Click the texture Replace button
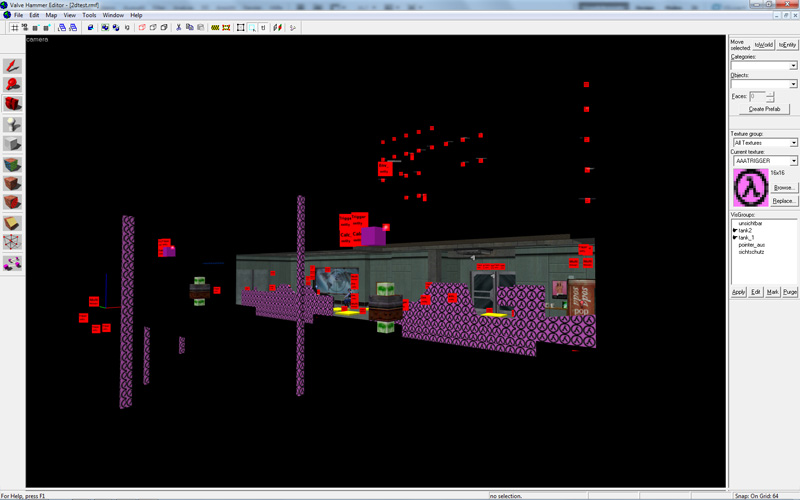The height and width of the screenshot is (500, 800). click(x=784, y=201)
